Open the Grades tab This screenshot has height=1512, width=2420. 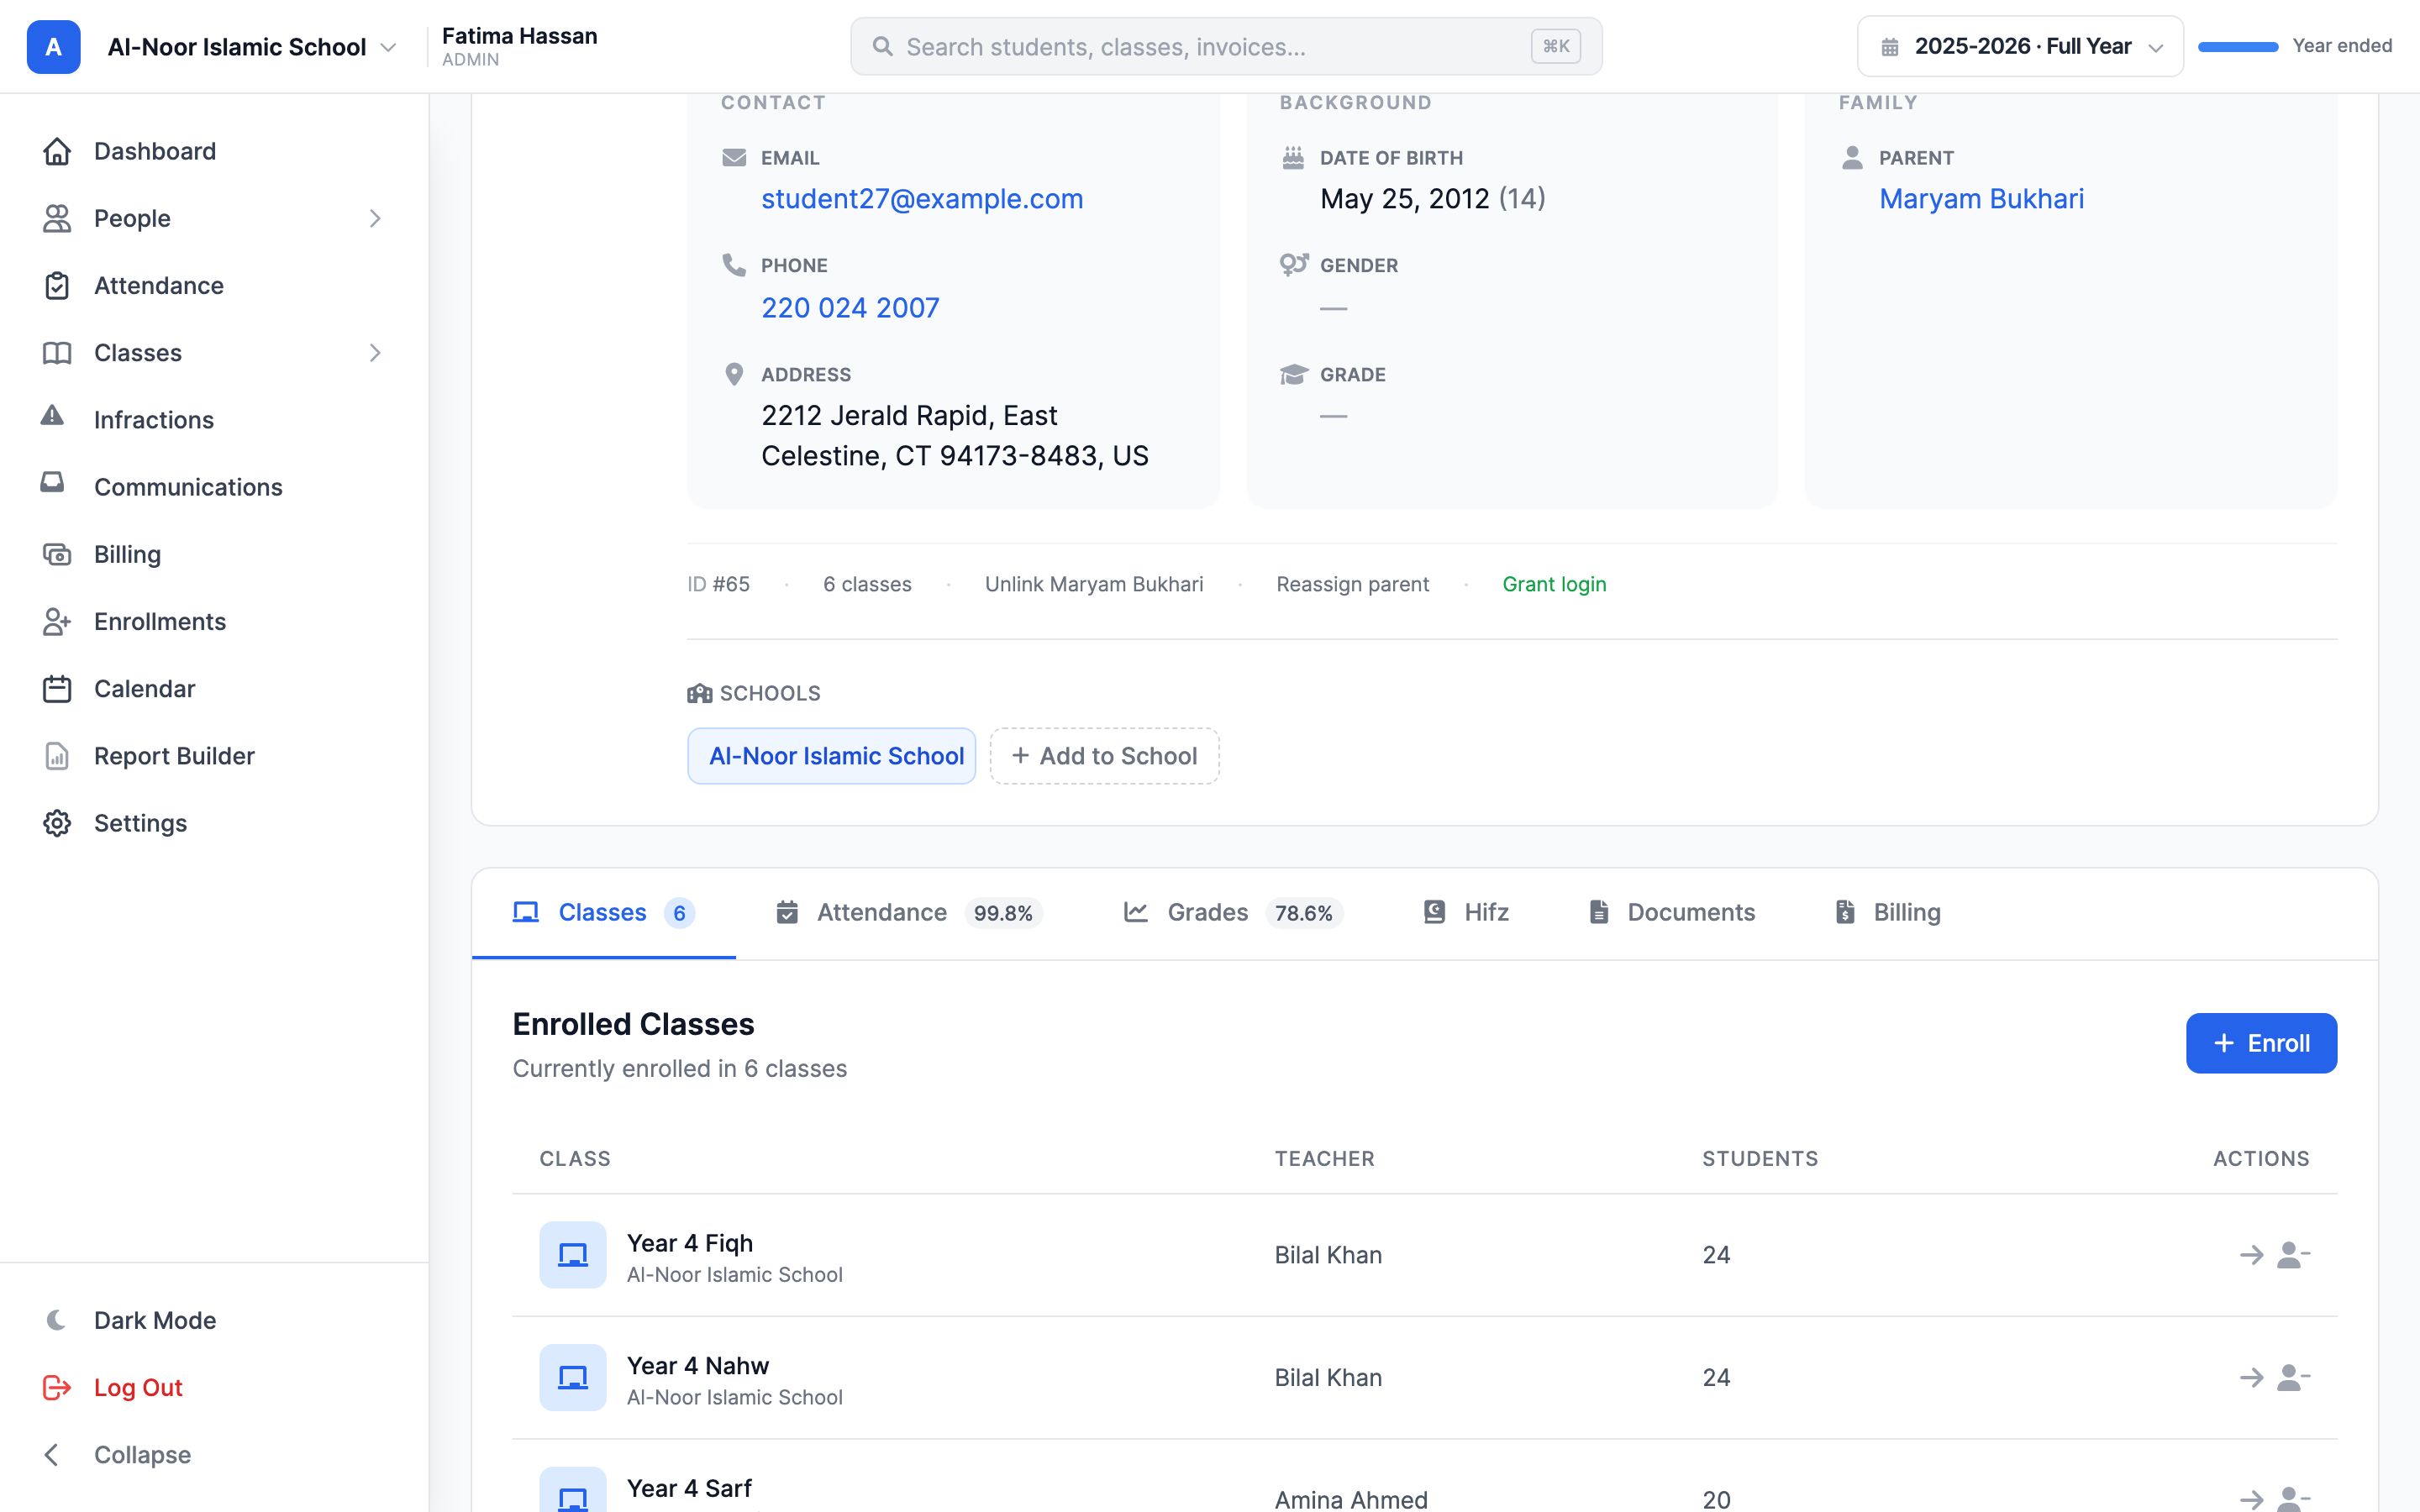[x=1233, y=912]
